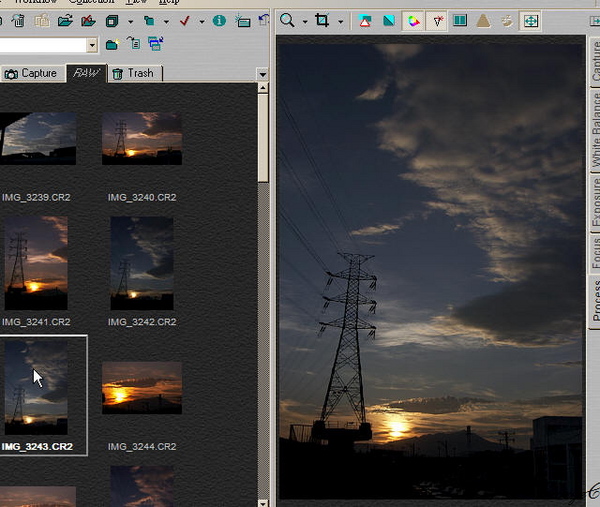The width and height of the screenshot is (600, 507).
Task: Select the IMG_3239.CR2 thumbnail
Action: [x=38, y=139]
